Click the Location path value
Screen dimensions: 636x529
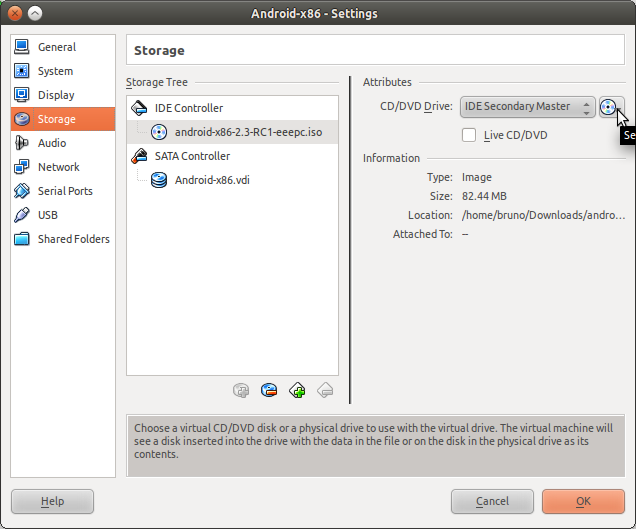[543, 215]
